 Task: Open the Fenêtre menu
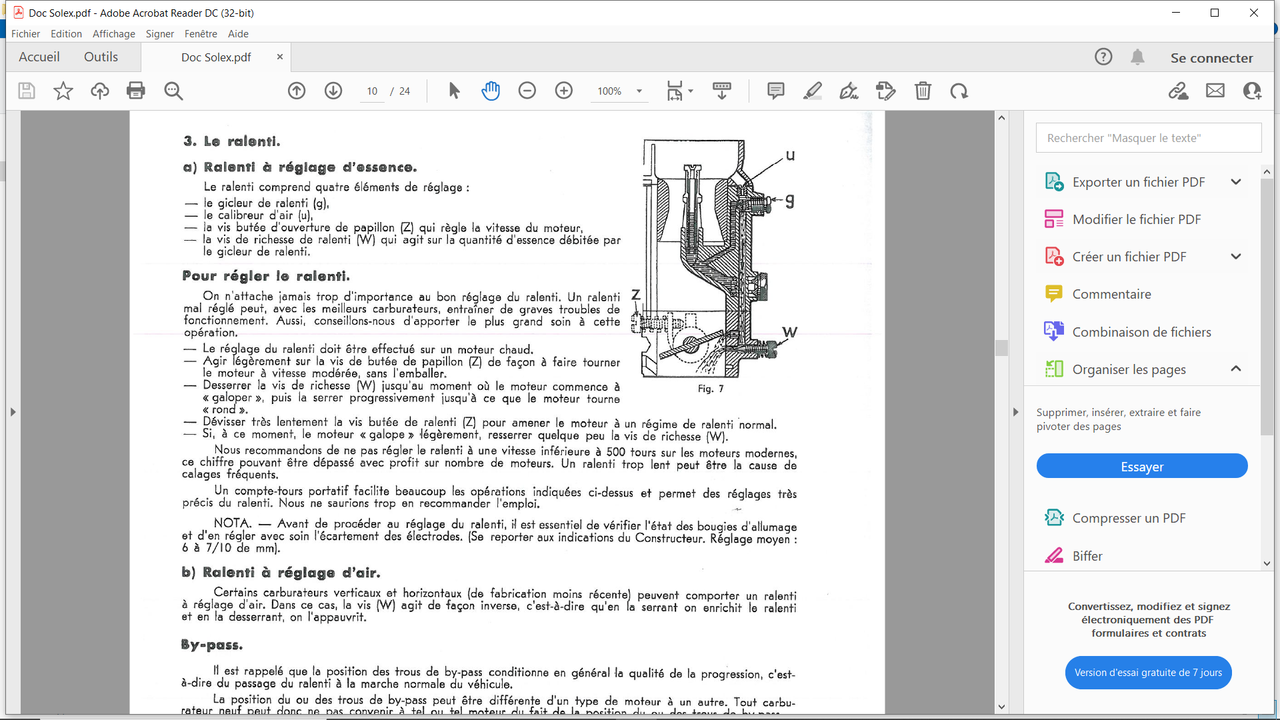(x=201, y=34)
